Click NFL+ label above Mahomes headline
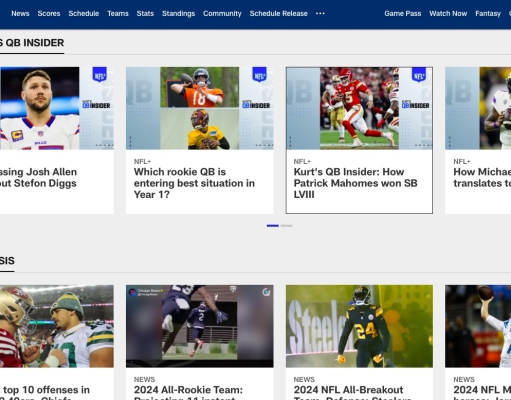 [302, 162]
